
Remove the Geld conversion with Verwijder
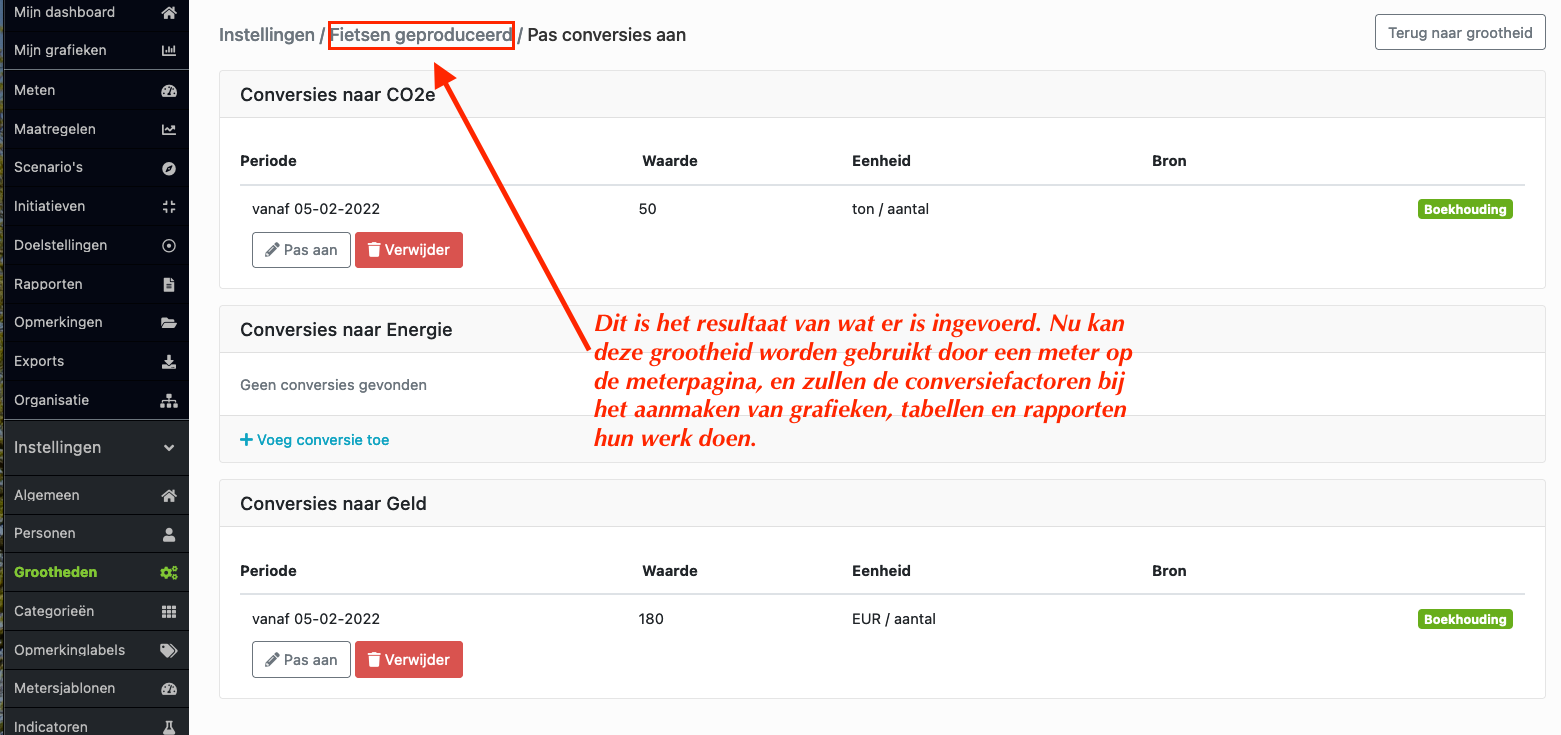pos(409,660)
